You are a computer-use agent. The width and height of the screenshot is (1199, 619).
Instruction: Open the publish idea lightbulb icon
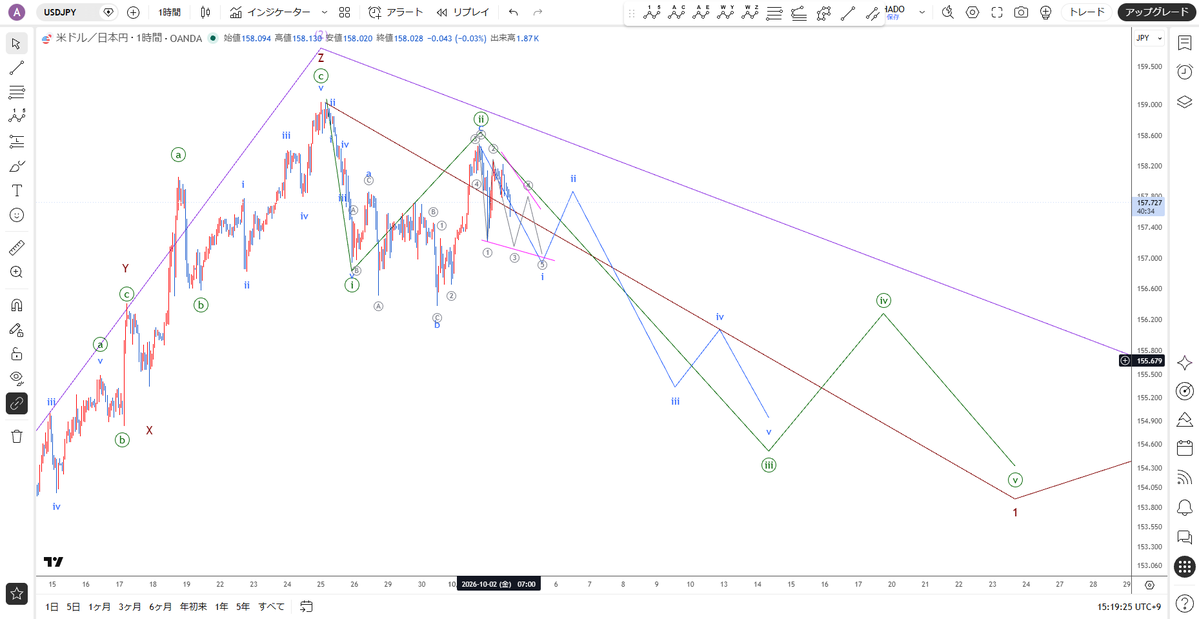click(1045, 12)
